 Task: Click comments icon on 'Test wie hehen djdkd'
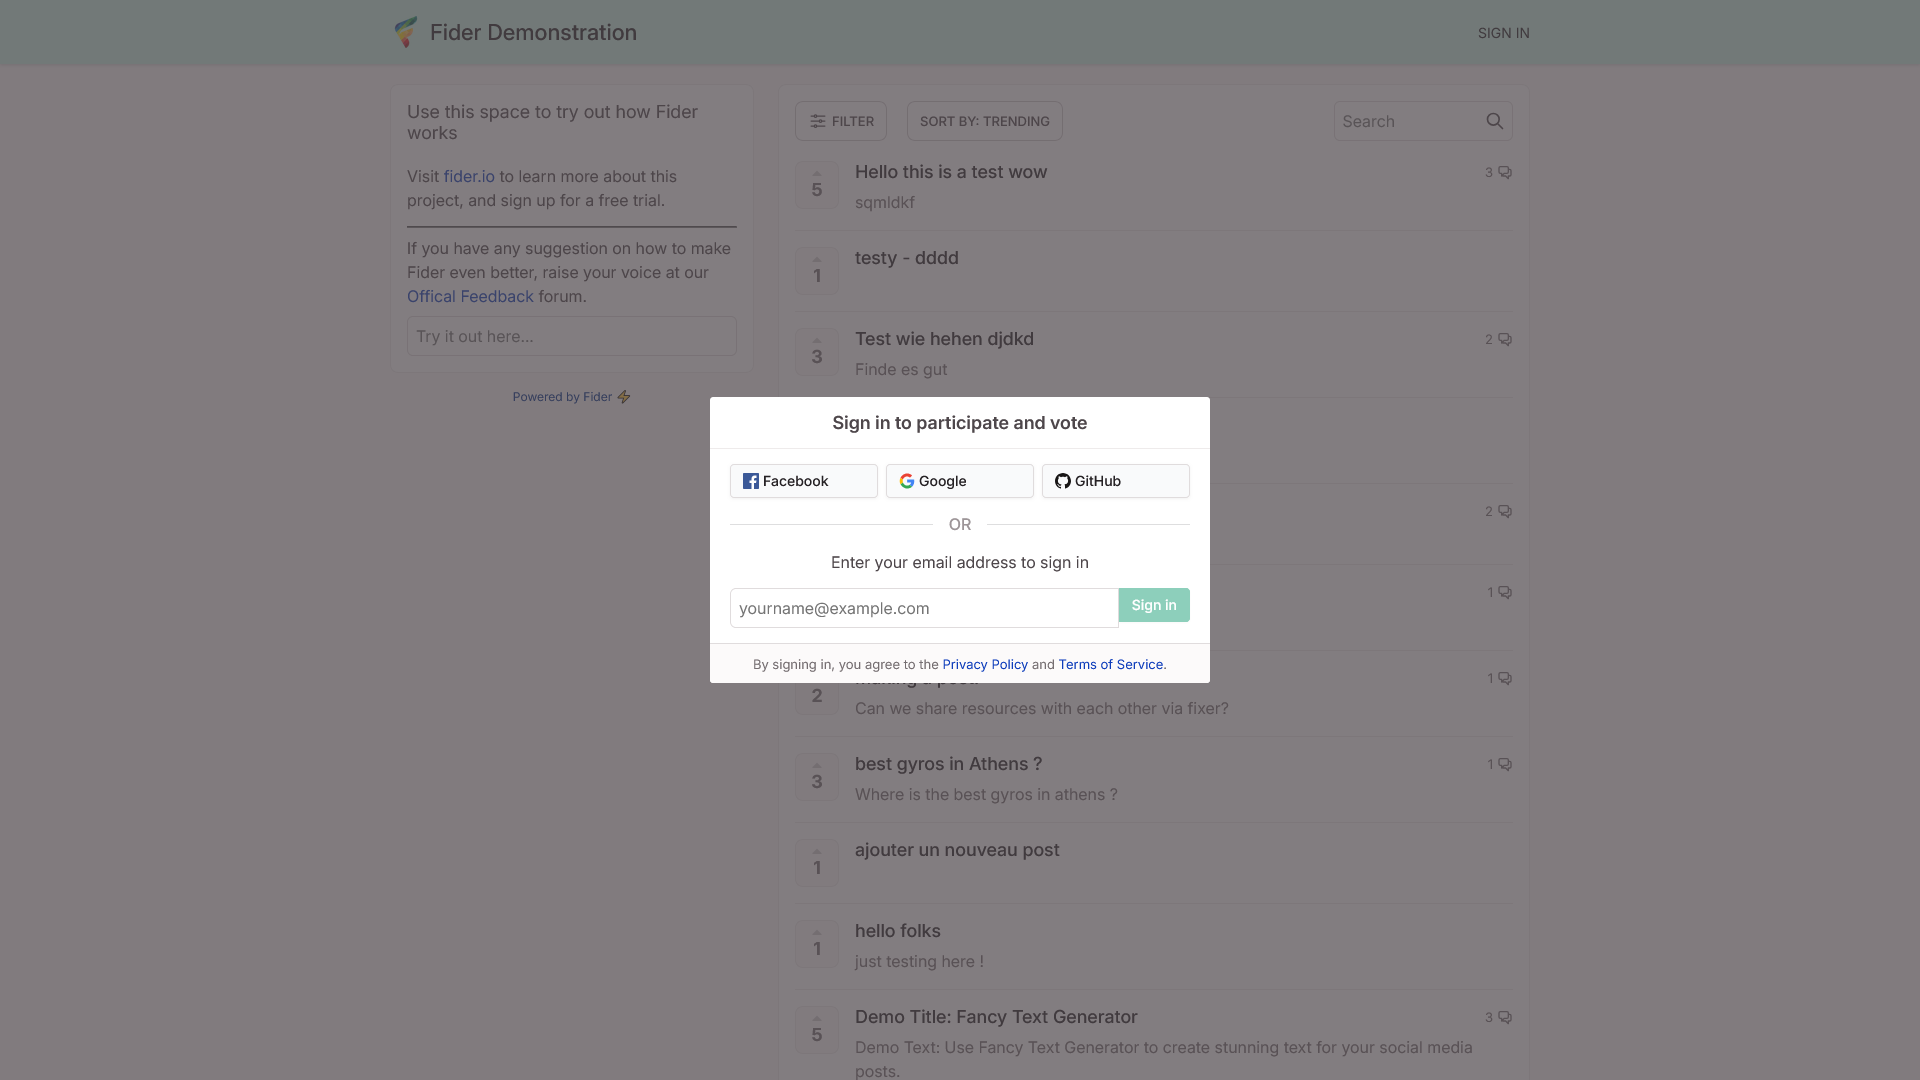coord(1504,340)
